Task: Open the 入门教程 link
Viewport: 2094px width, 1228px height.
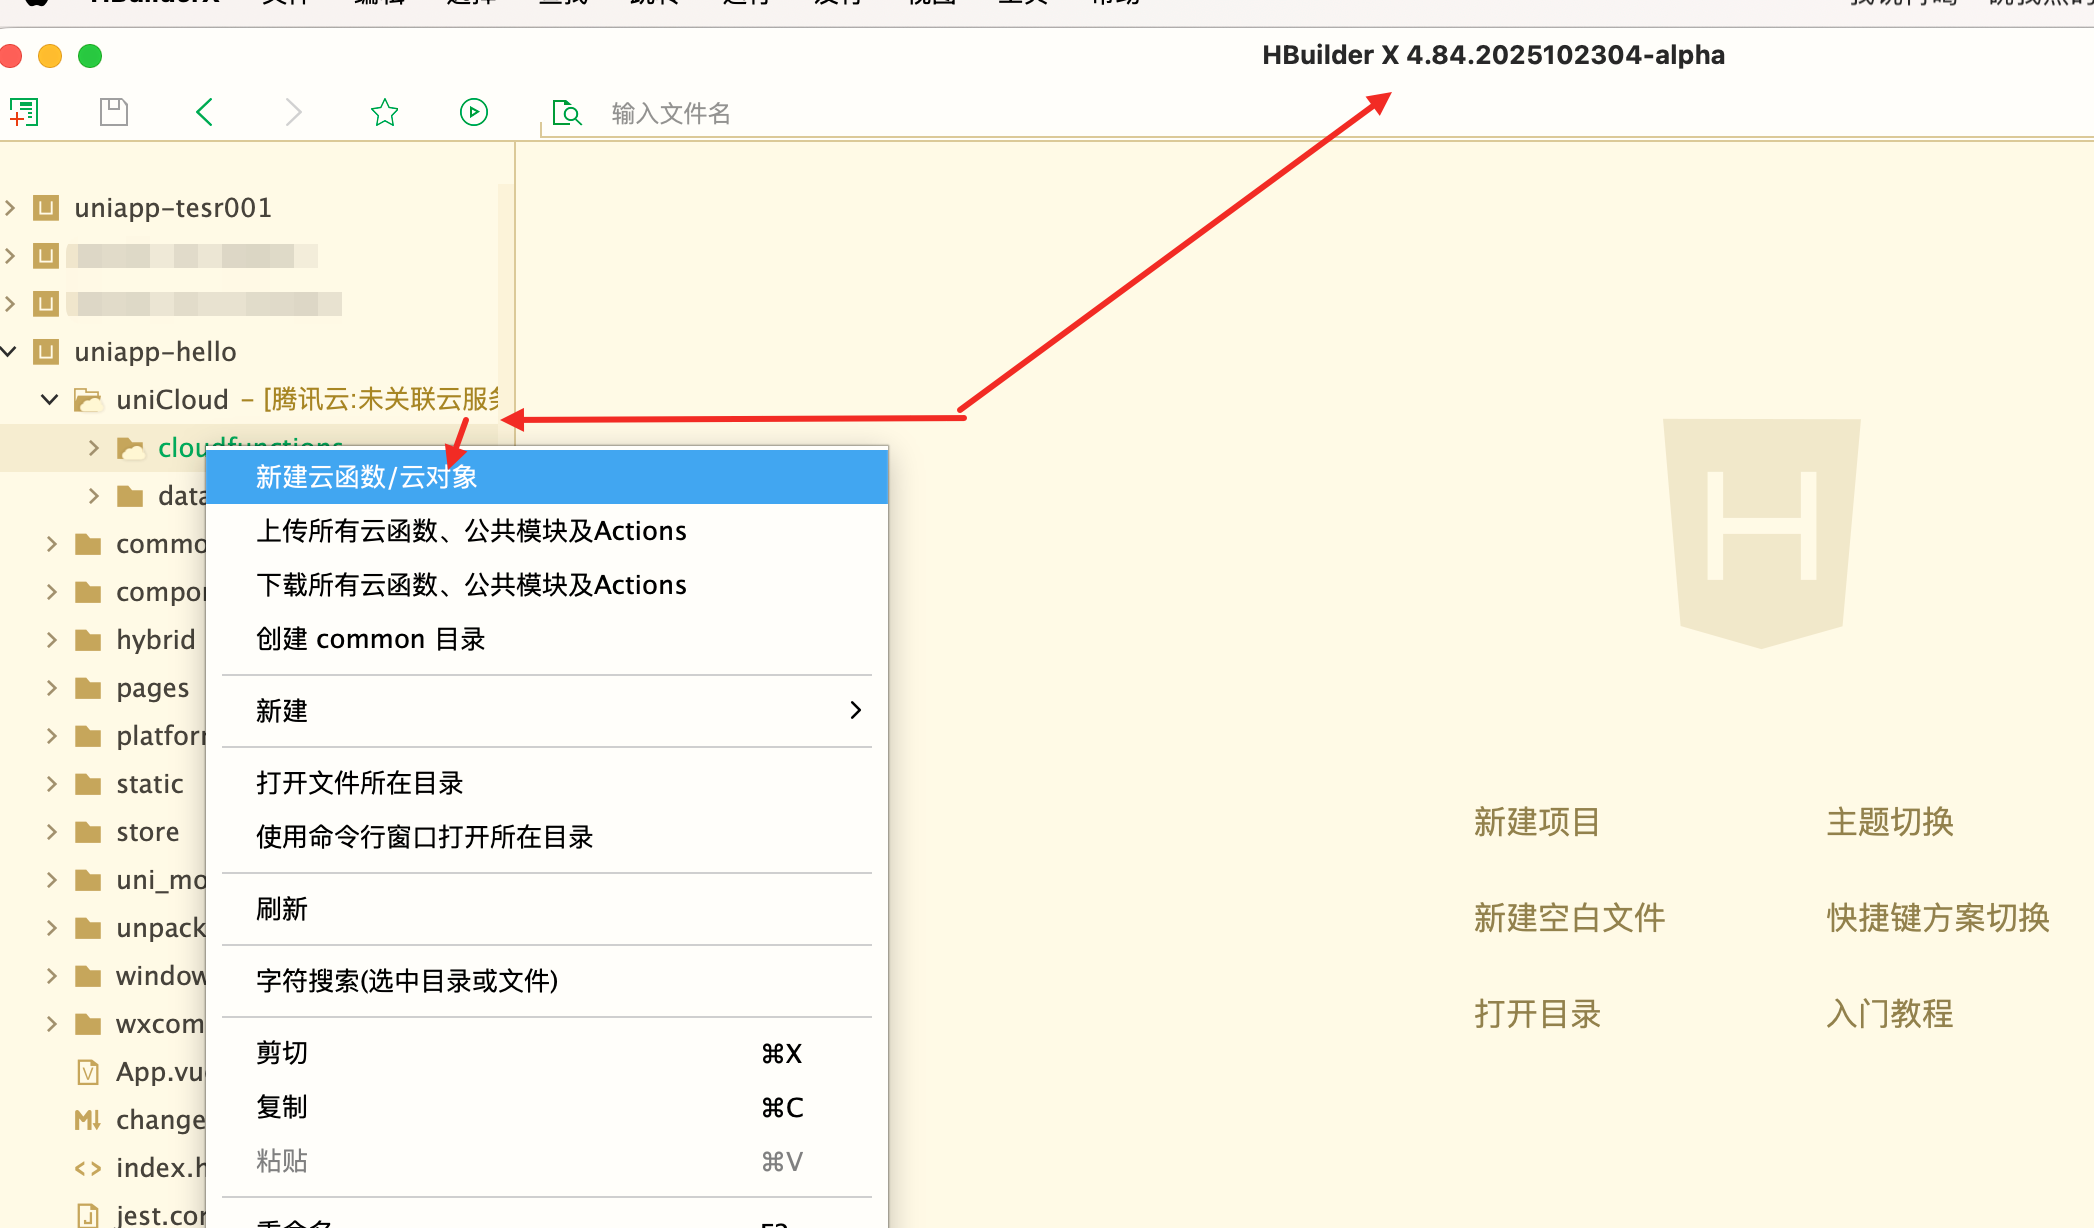Action: 1889,1014
